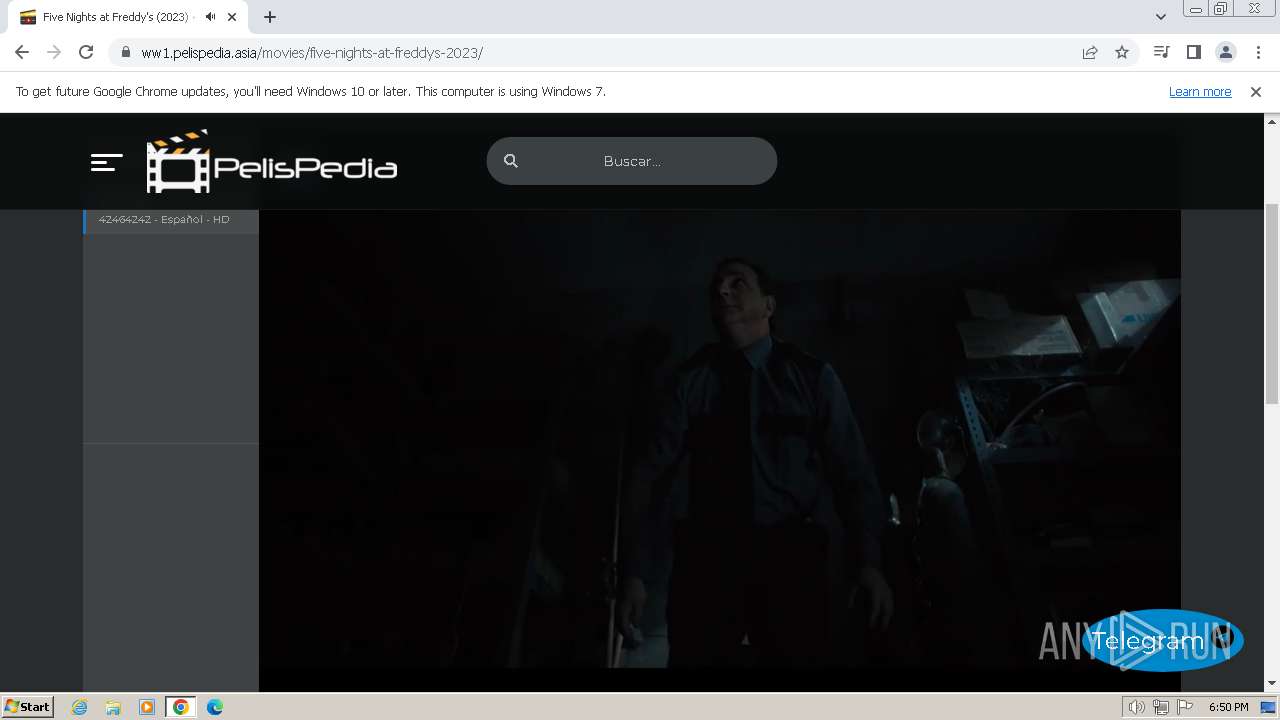Viewport: 1280px width, 720px height.
Task: Mute the tab via speaker icon
Action: tap(210, 17)
